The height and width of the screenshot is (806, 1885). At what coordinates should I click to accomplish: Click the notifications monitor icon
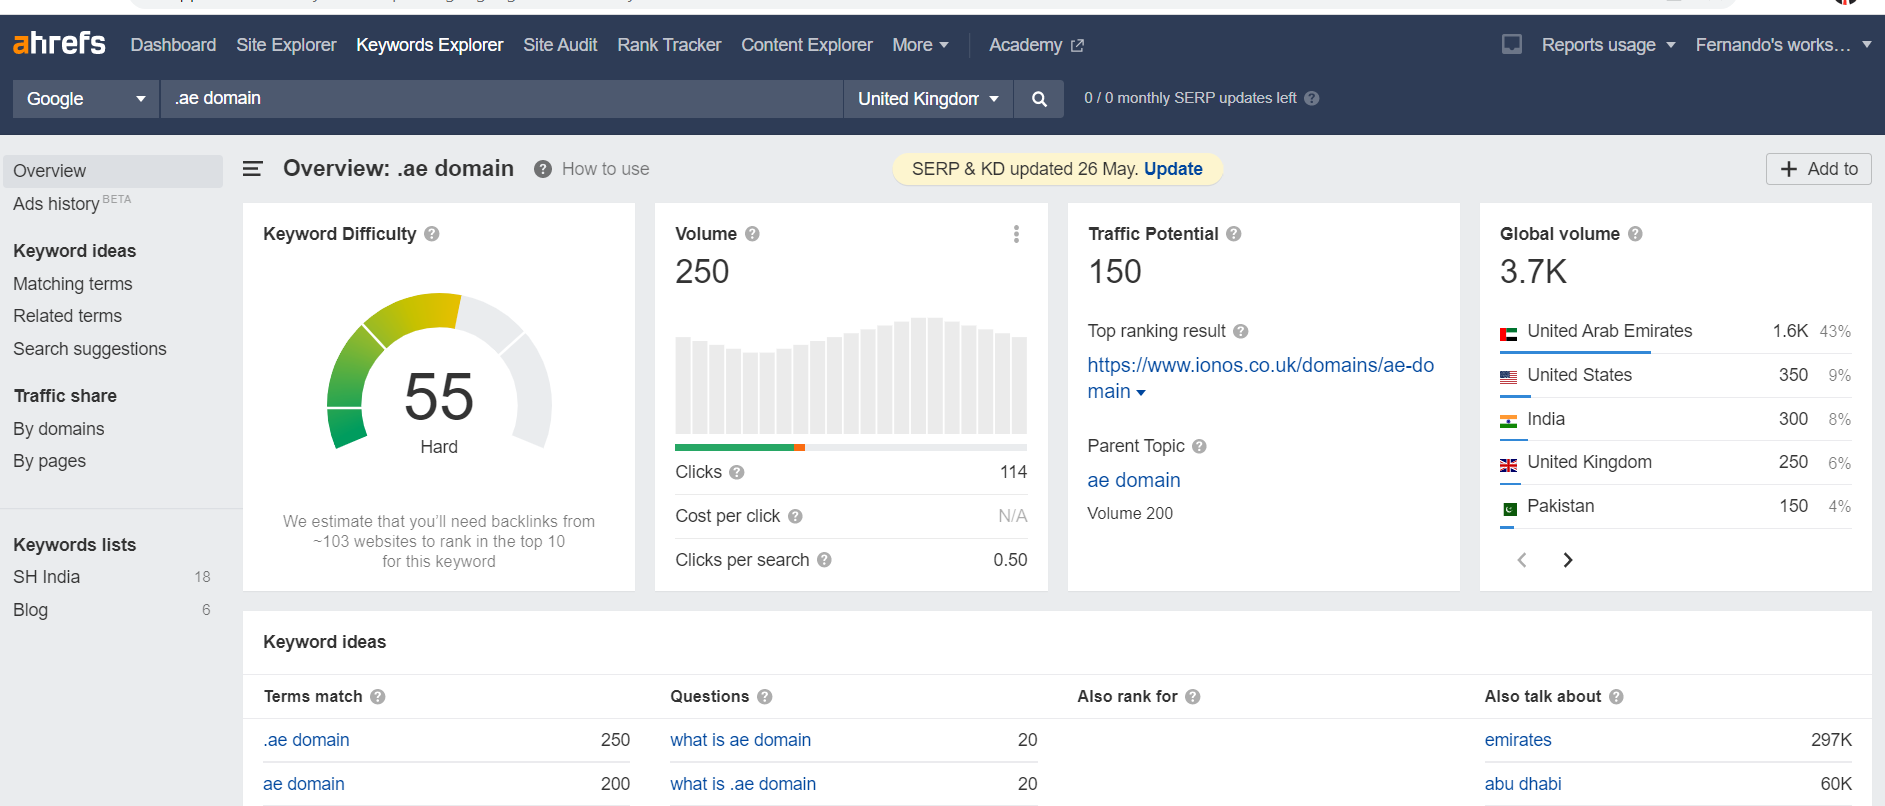(x=1512, y=44)
